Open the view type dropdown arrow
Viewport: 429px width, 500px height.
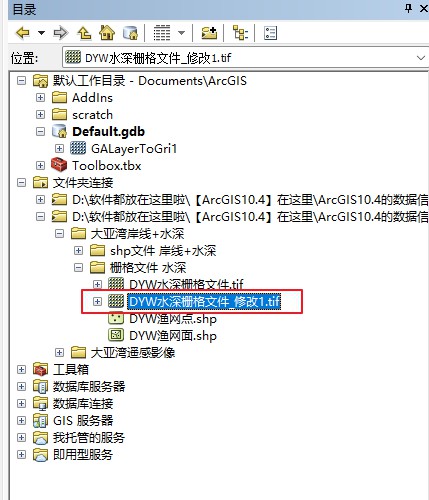[x=181, y=33]
